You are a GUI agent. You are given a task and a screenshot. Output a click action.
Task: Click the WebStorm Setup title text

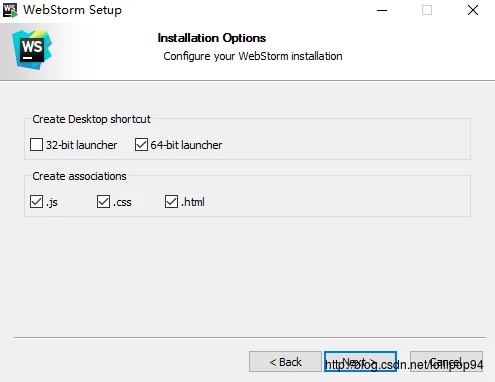coord(72,10)
